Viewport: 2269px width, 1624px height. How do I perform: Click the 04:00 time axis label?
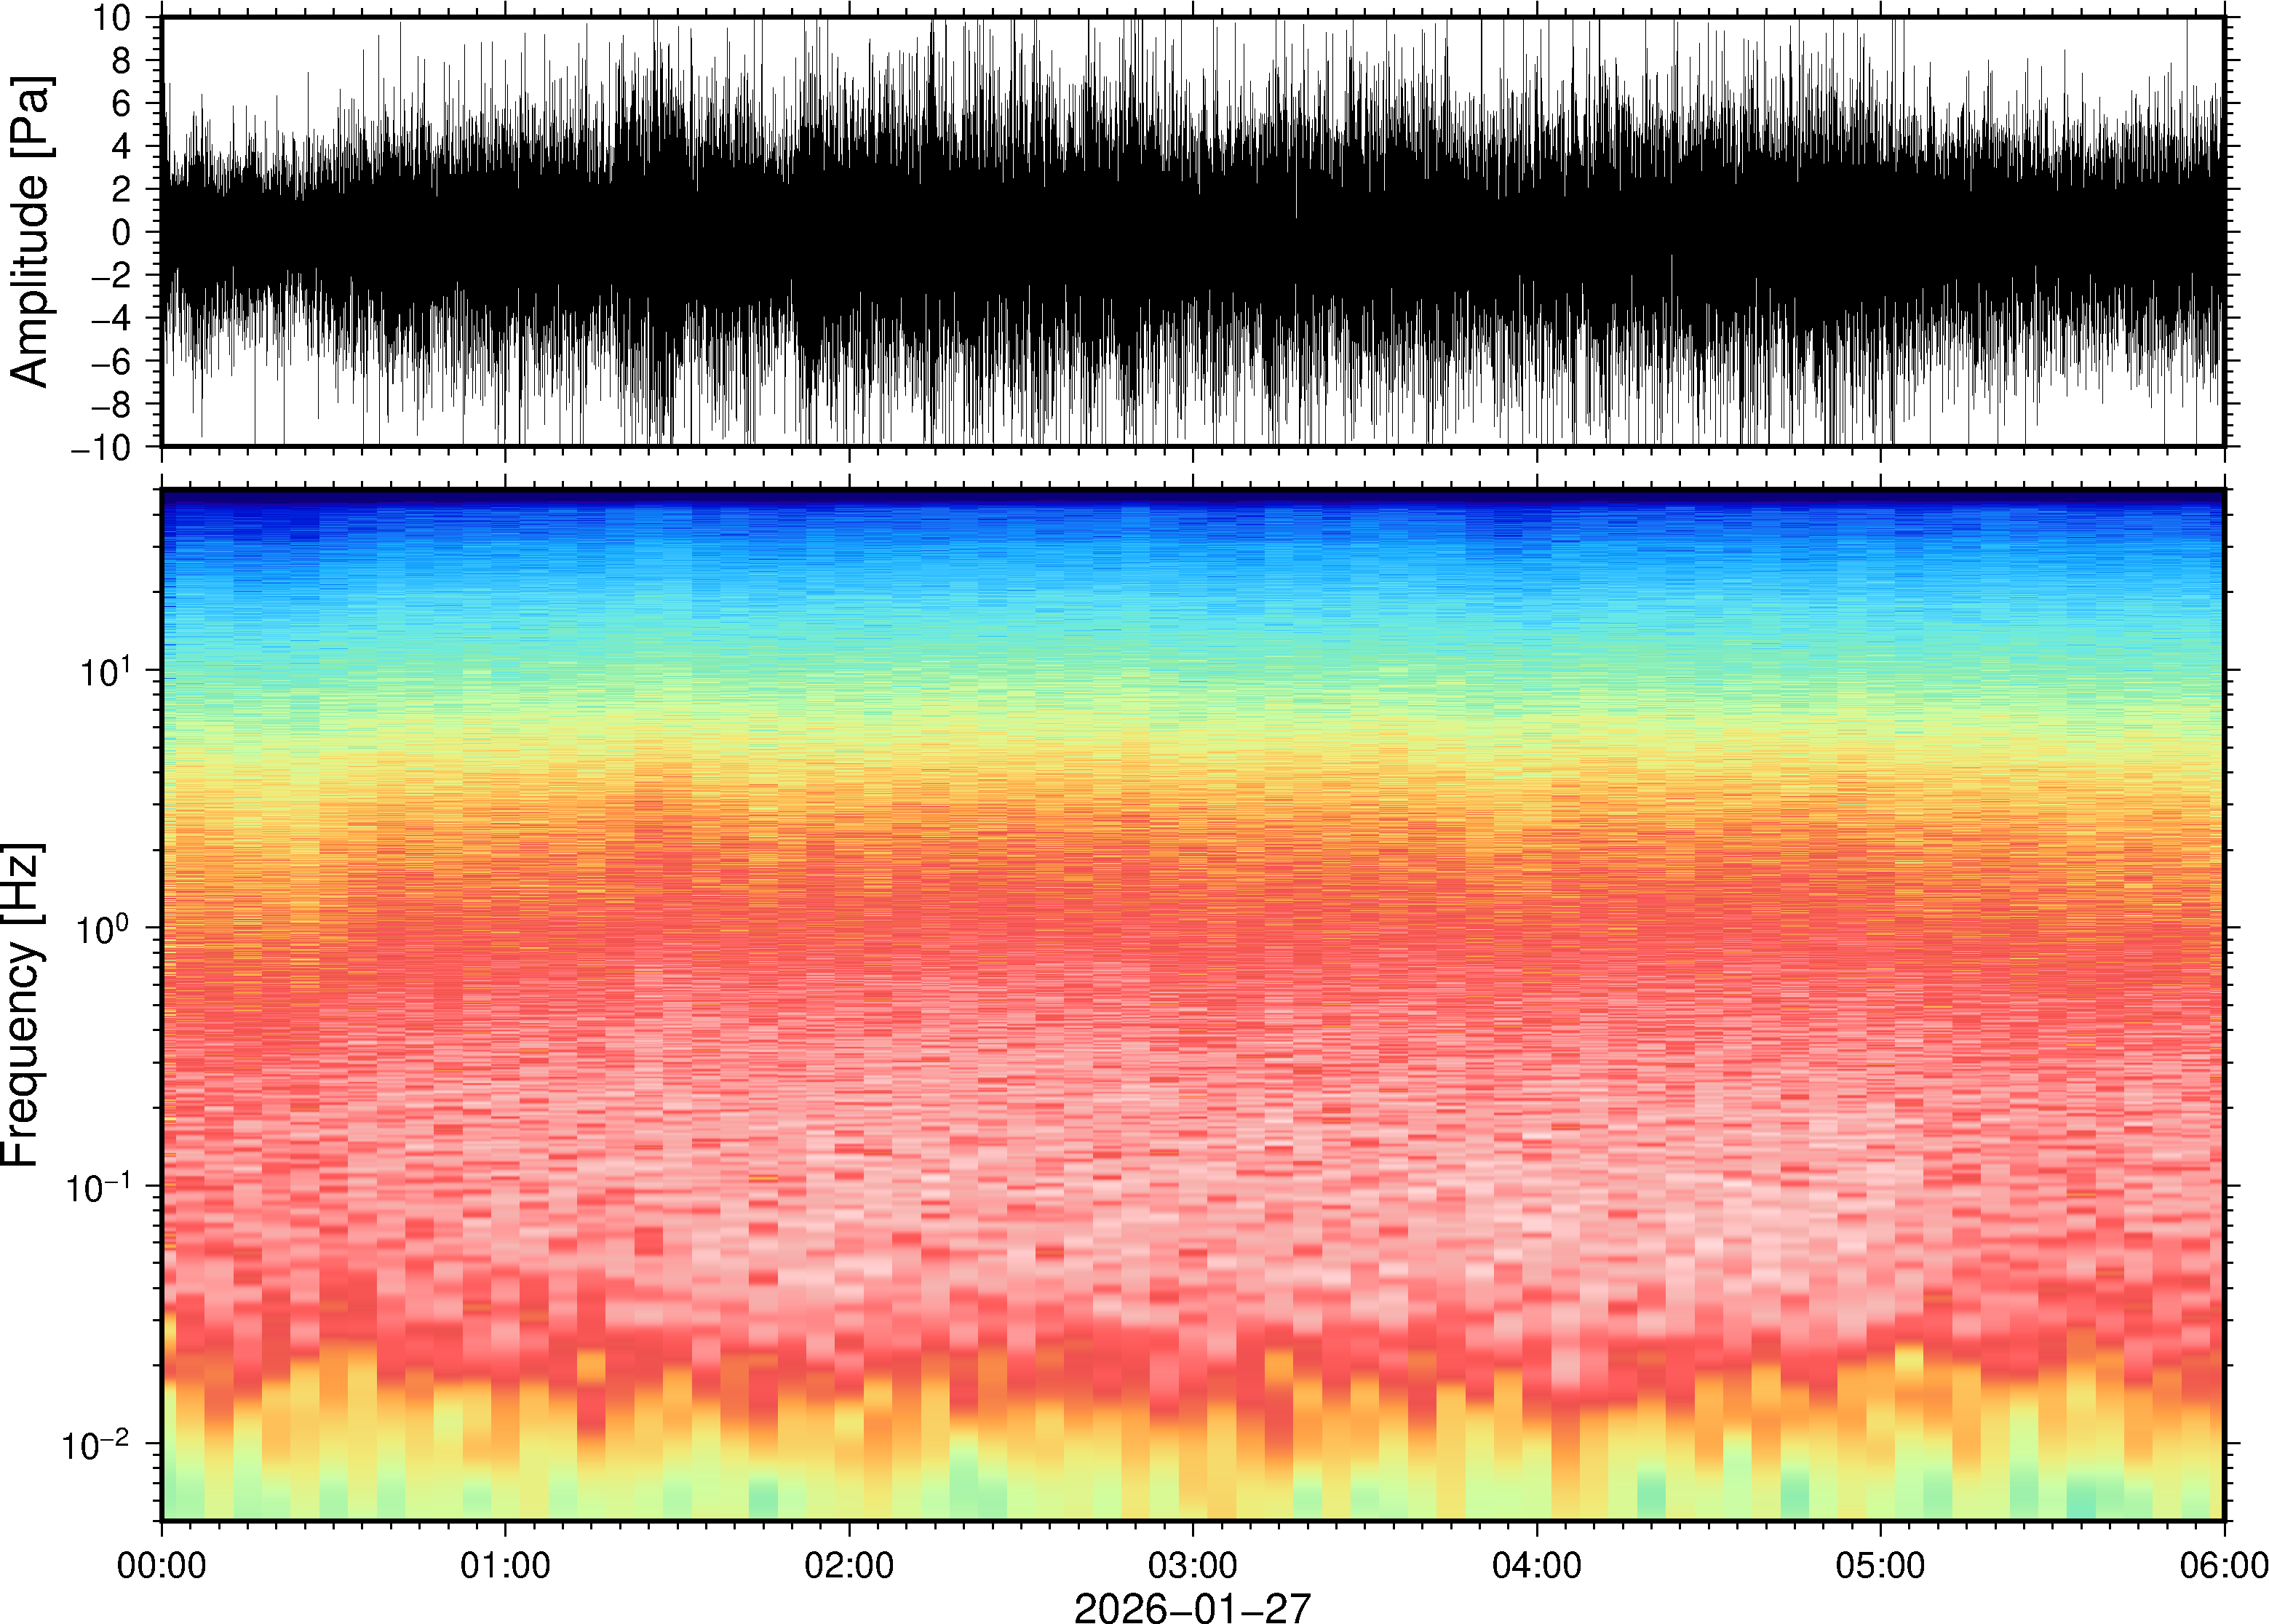point(1536,1565)
